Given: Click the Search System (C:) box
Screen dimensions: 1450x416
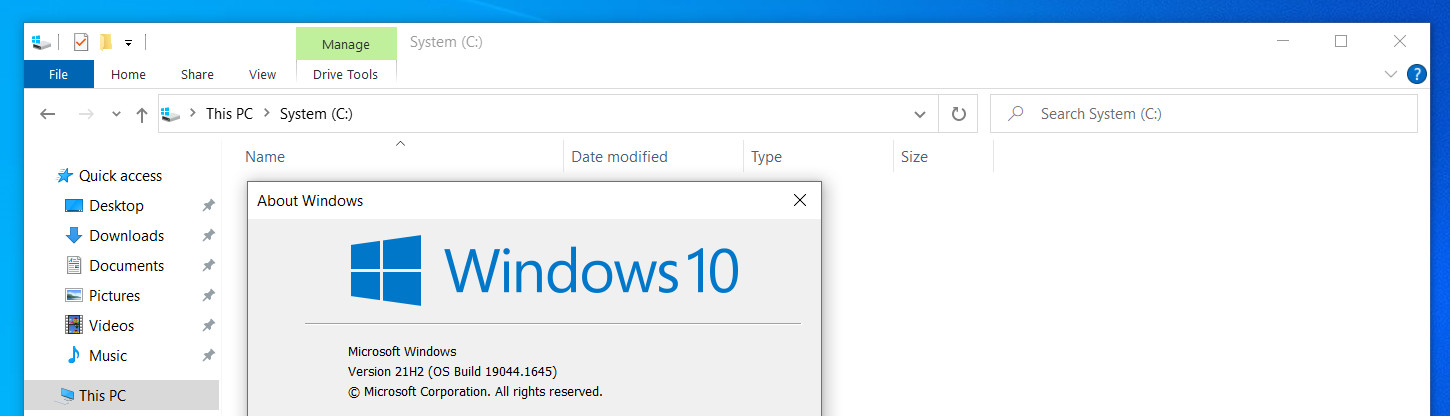Looking at the screenshot, I should coord(1203,114).
